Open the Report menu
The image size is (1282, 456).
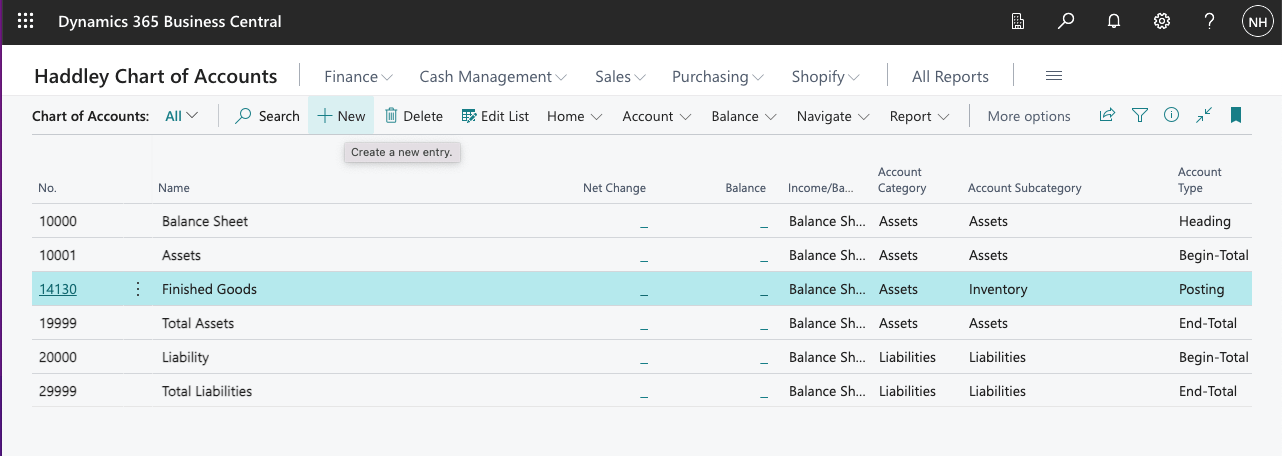coord(919,116)
